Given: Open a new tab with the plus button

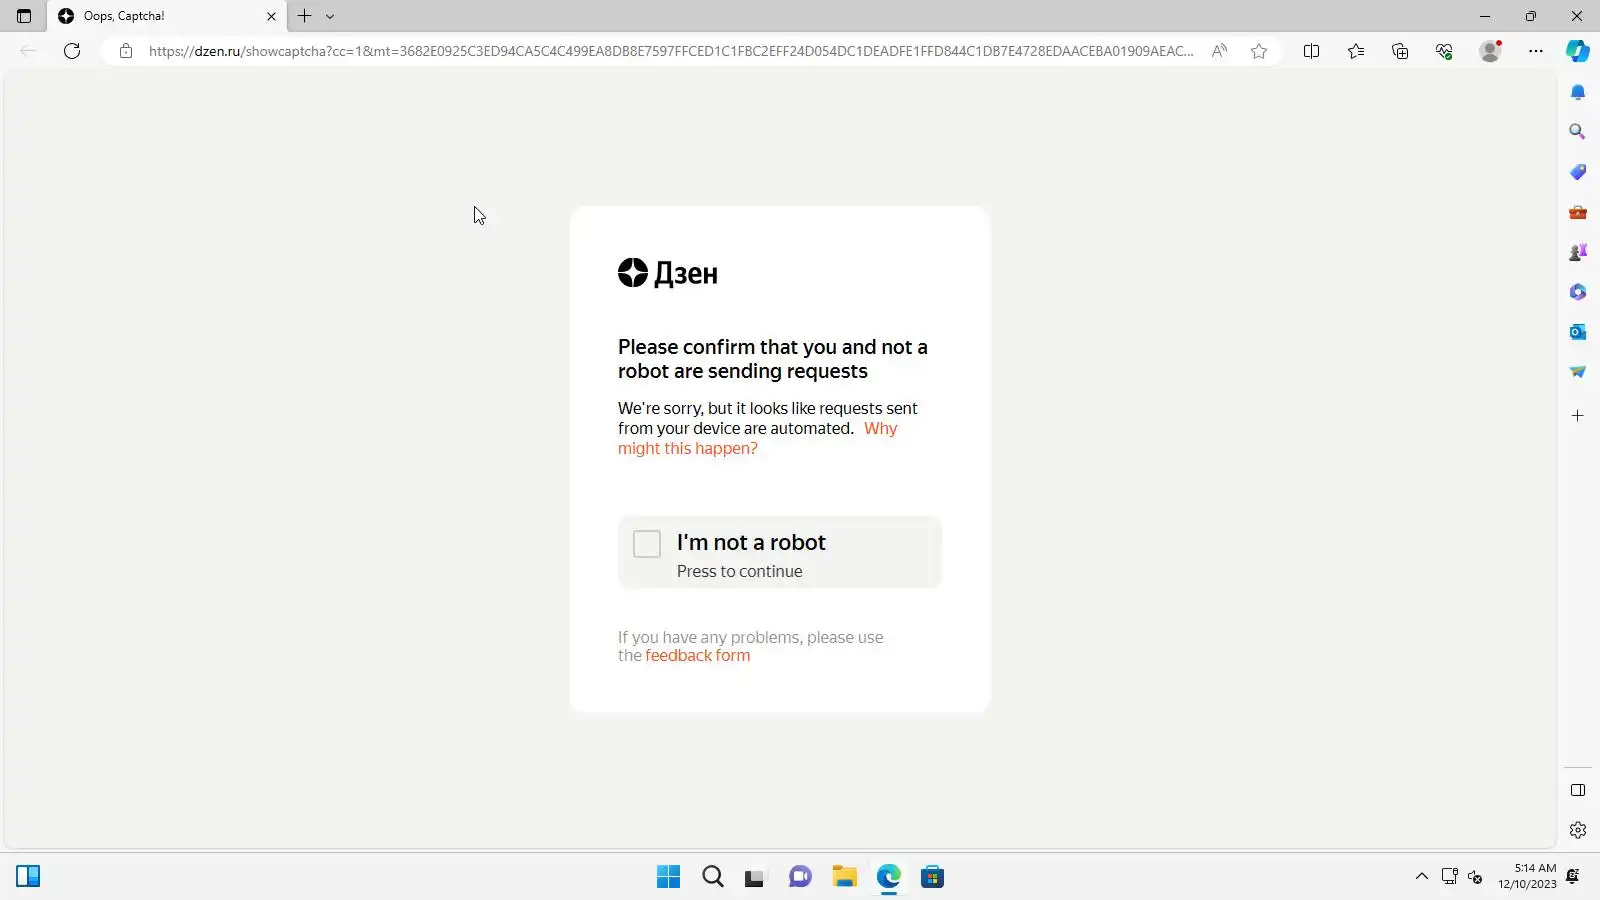Looking at the screenshot, I should pos(305,16).
